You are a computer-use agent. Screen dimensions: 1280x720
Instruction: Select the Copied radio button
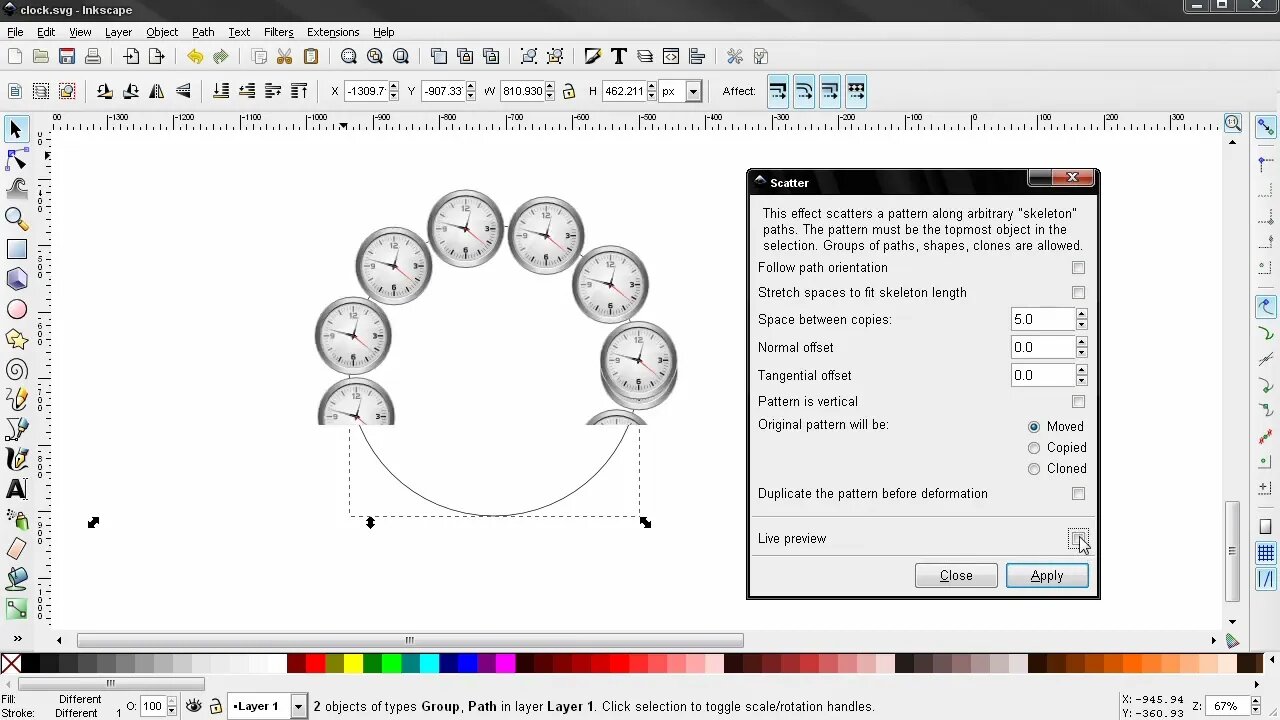pyautogui.click(x=1033, y=447)
